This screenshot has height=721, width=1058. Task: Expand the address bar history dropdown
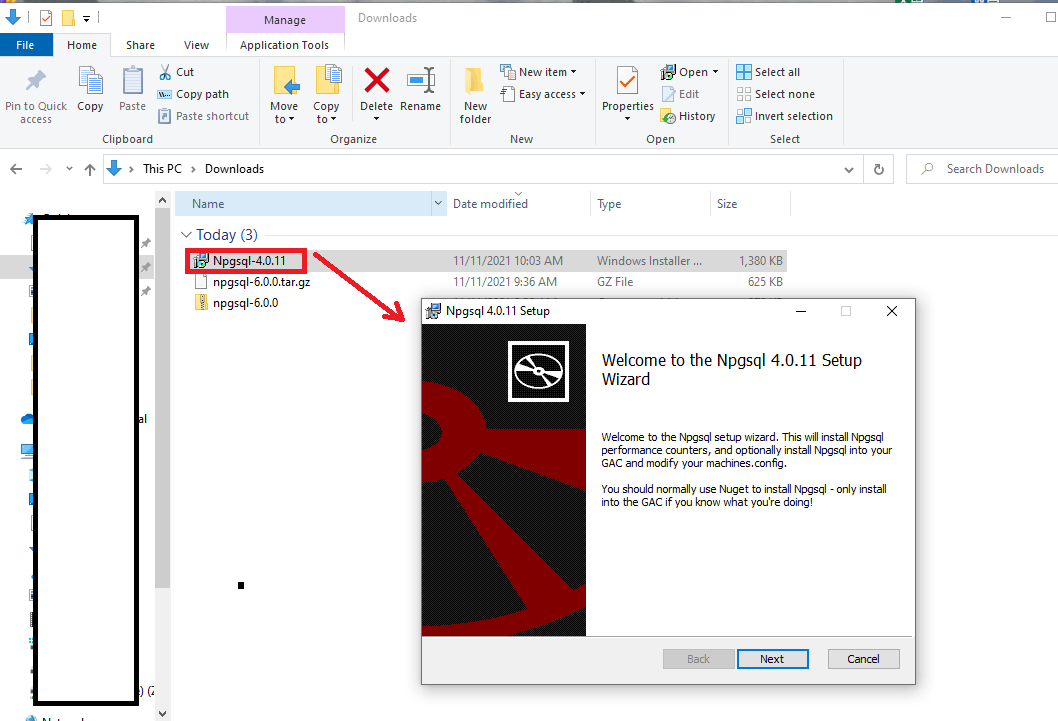pyautogui.click(x=849, y=169)
